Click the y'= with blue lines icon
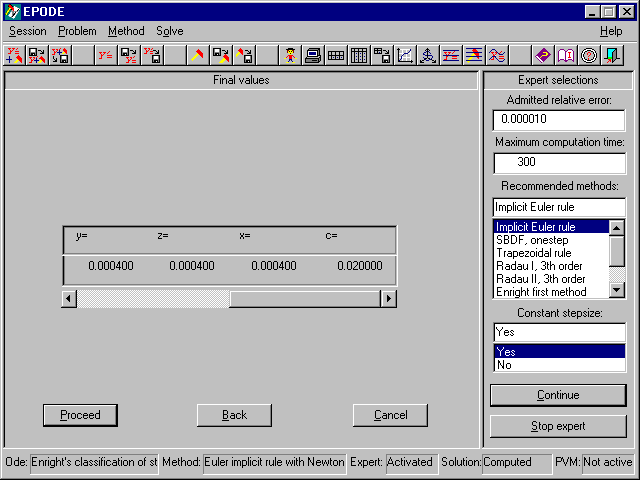 coord(451,55)
